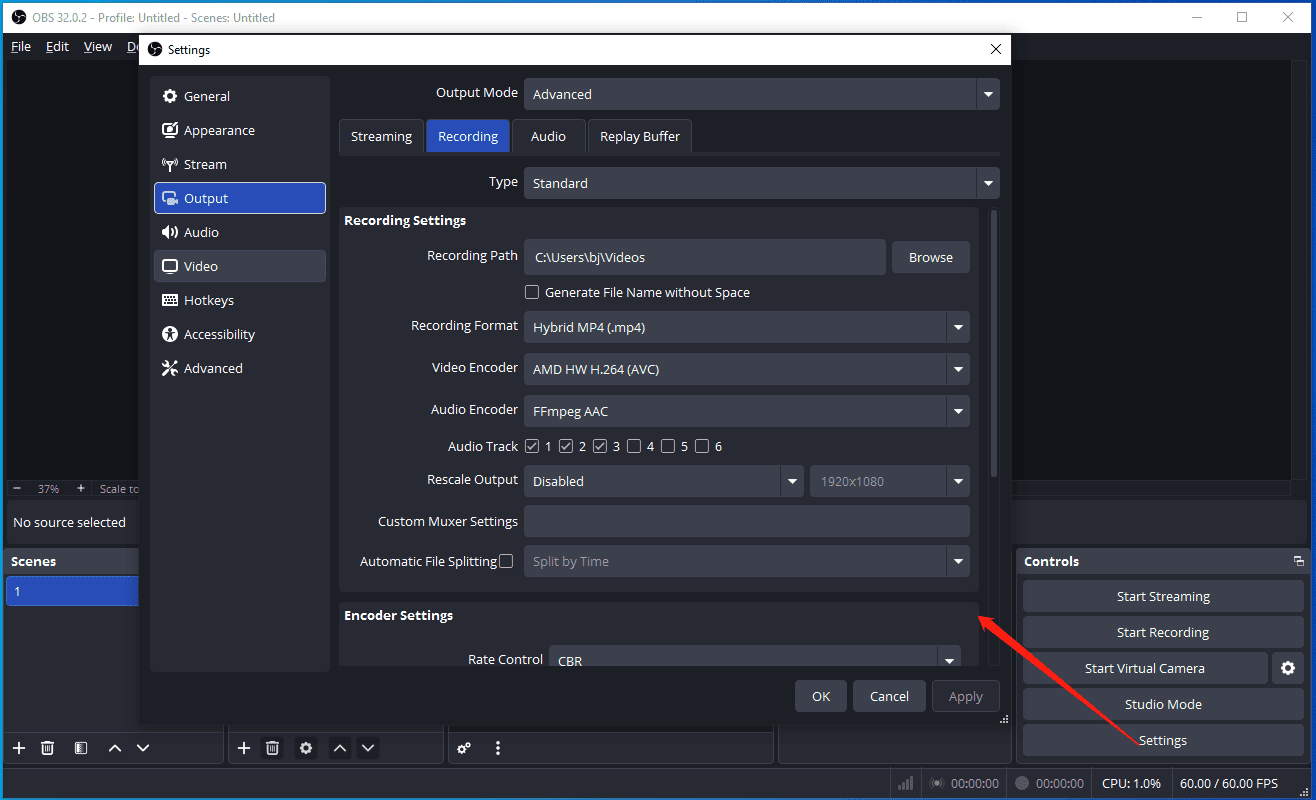
Task: Toggle Automatic File Splitting
Action: [507, 561]
